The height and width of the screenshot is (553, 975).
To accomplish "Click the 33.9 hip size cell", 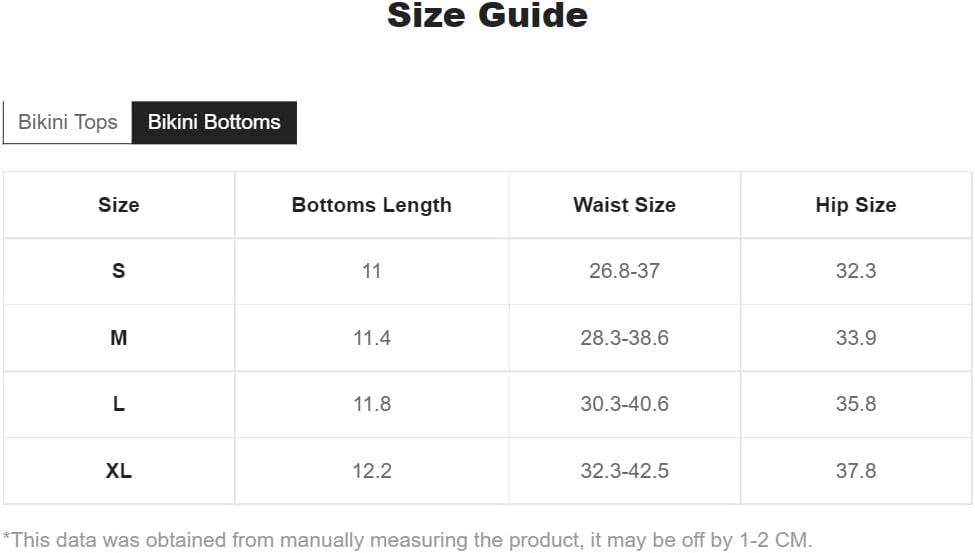I will click(855, 338).
